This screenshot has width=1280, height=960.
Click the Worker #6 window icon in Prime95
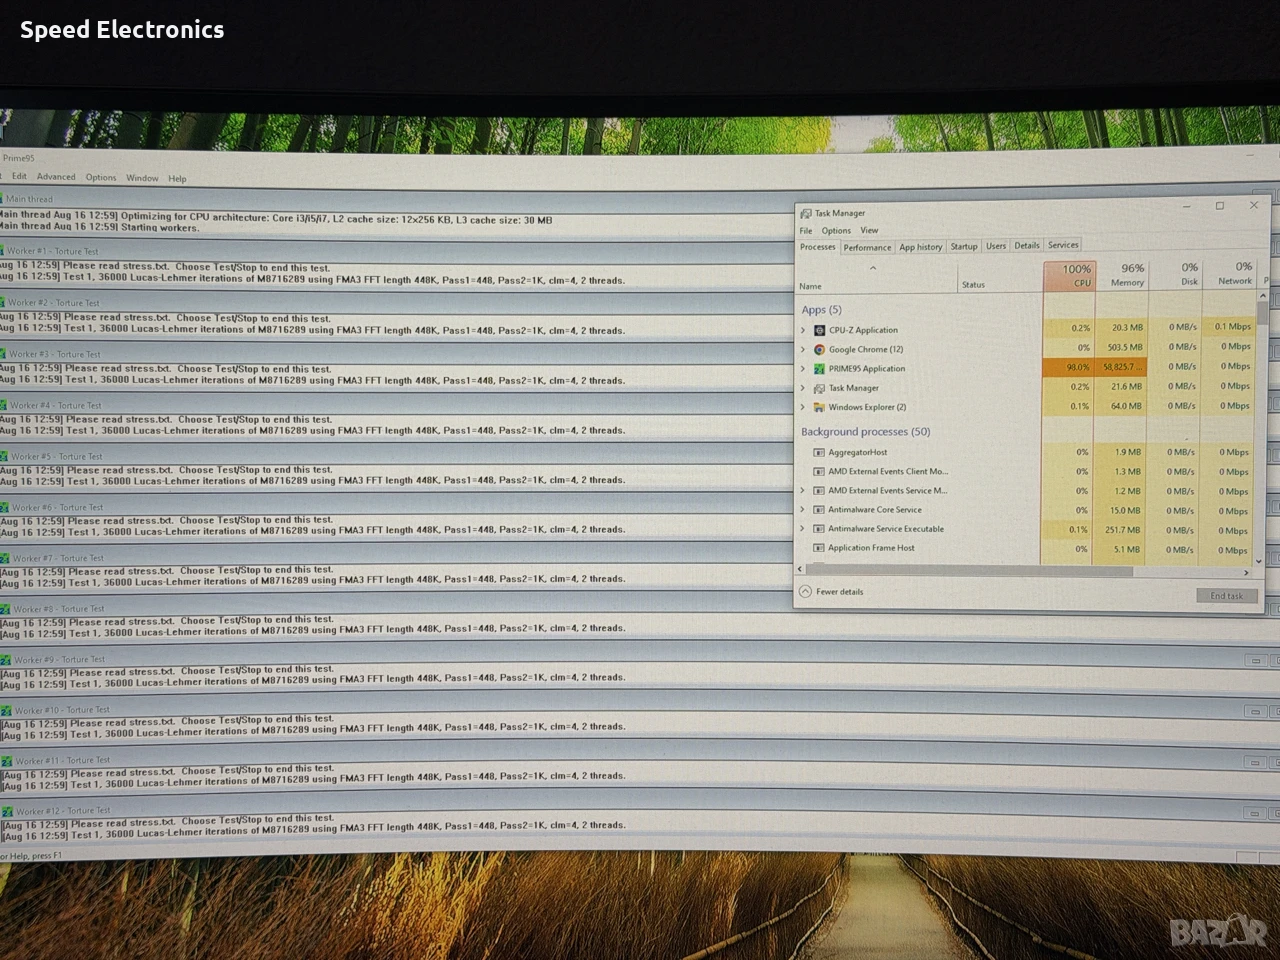pos(5,508)
